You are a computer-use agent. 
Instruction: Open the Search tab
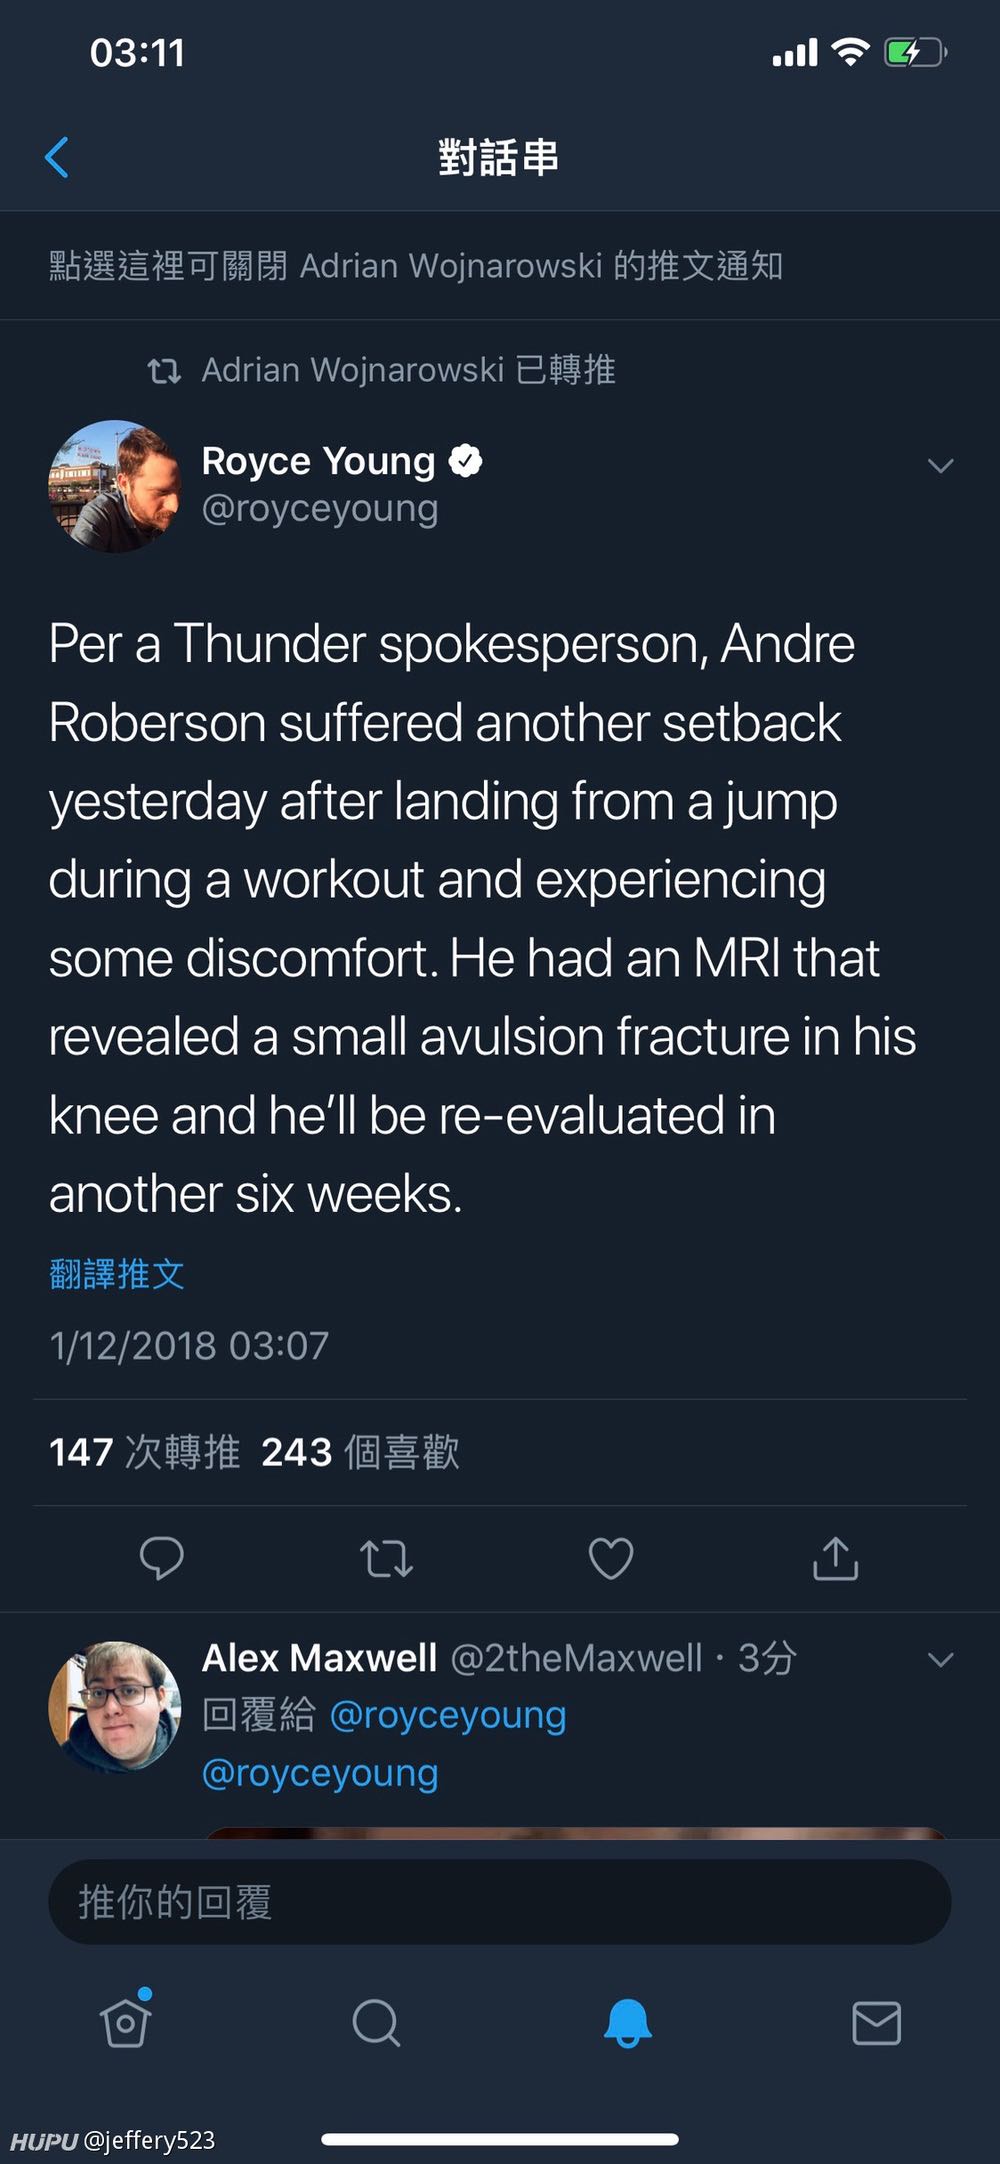[x=376, y=2022]
